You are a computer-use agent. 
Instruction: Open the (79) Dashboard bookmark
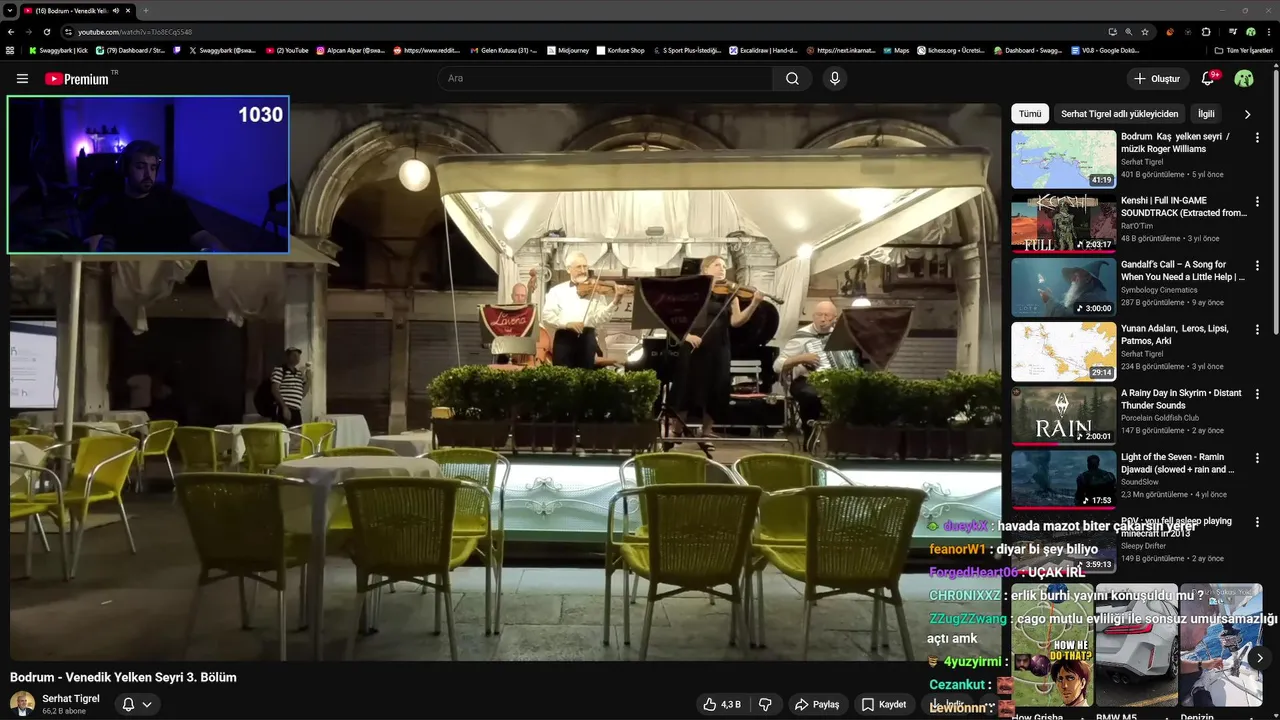(131, 50)
